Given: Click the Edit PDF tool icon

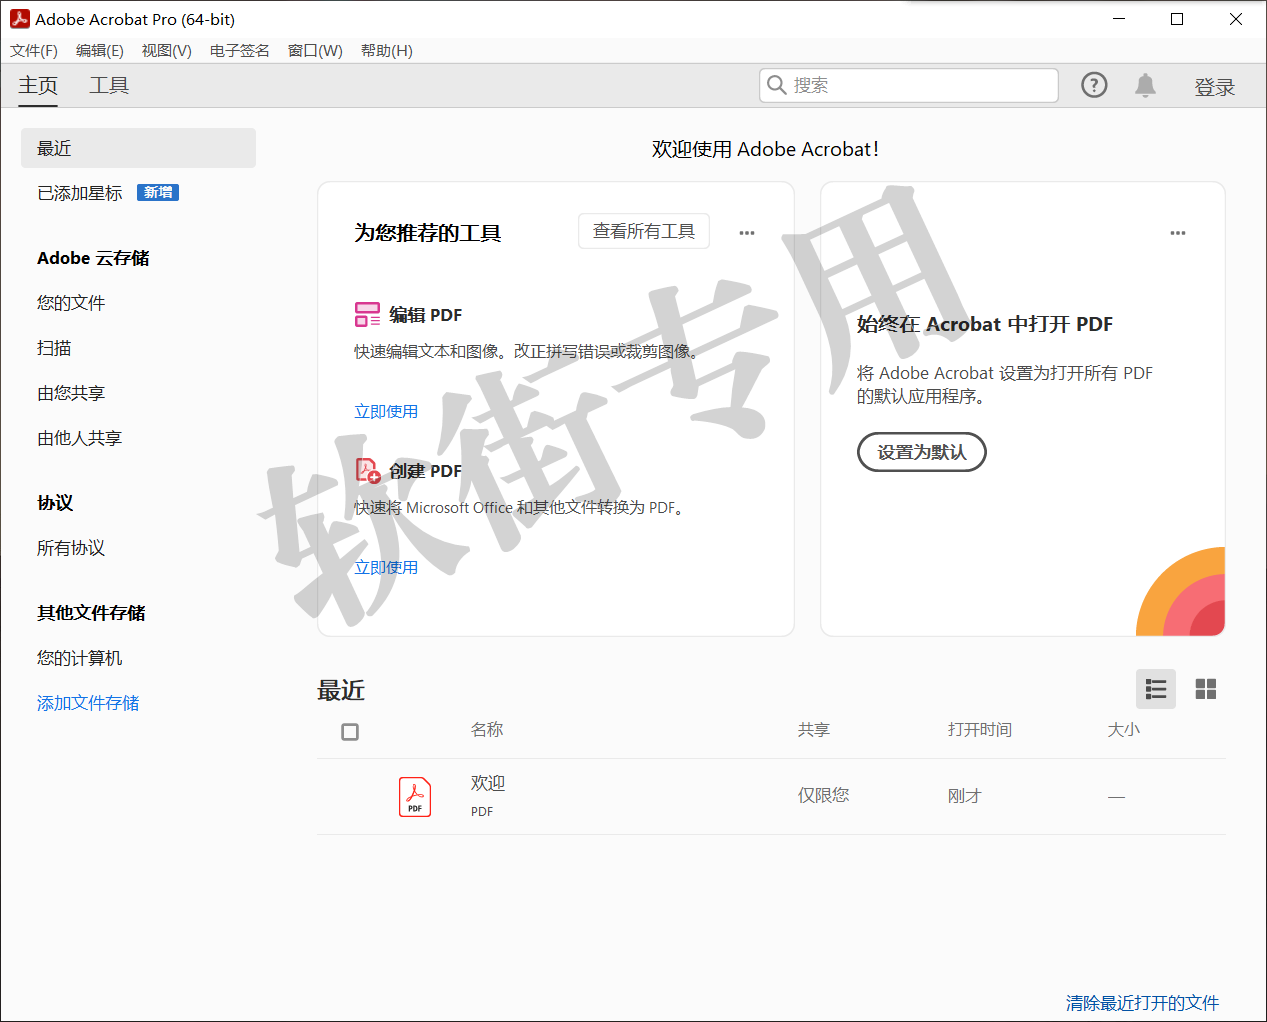Looking at the screenshot, I should 367,315.
